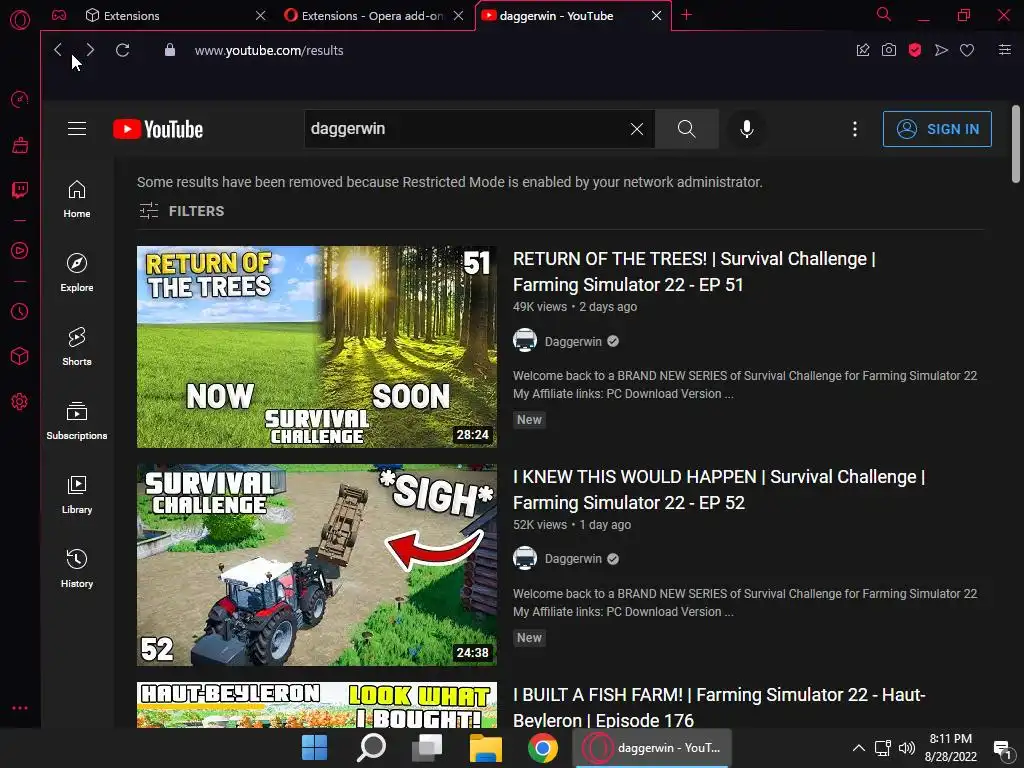Viewport: 1024px width, 768px height.
Task: Open a new tab with plus button
Action: point(686,15)
